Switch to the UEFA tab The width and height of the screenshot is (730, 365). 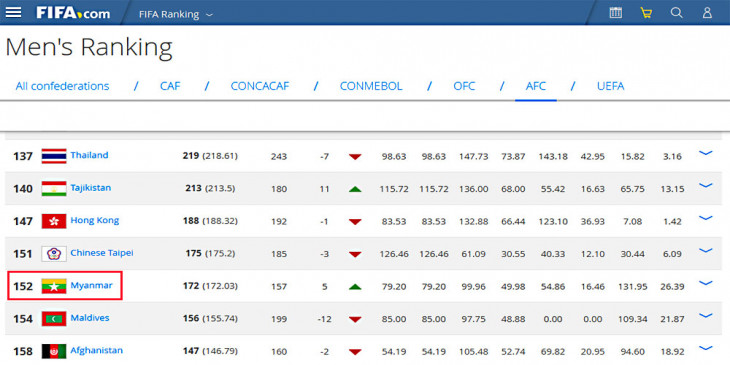[610, 86]
